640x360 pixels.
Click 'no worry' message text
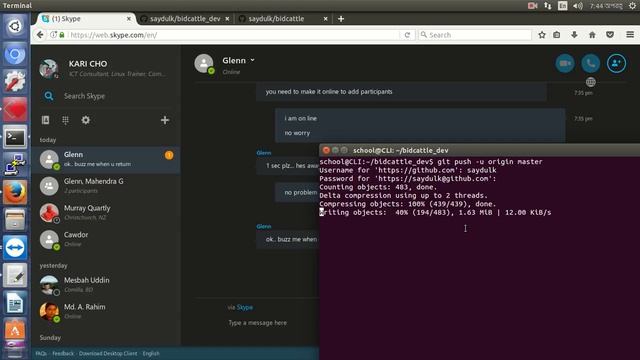pos(297,133)
